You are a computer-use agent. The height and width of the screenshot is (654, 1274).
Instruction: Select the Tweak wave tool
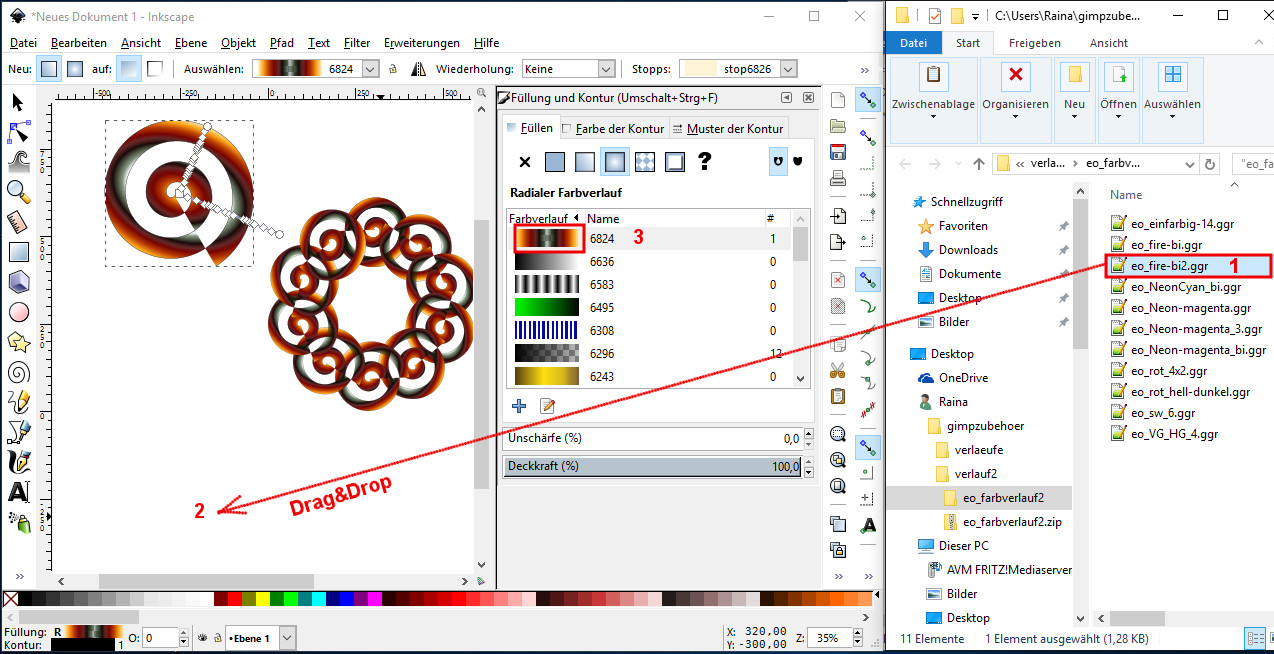pos(18,161)
